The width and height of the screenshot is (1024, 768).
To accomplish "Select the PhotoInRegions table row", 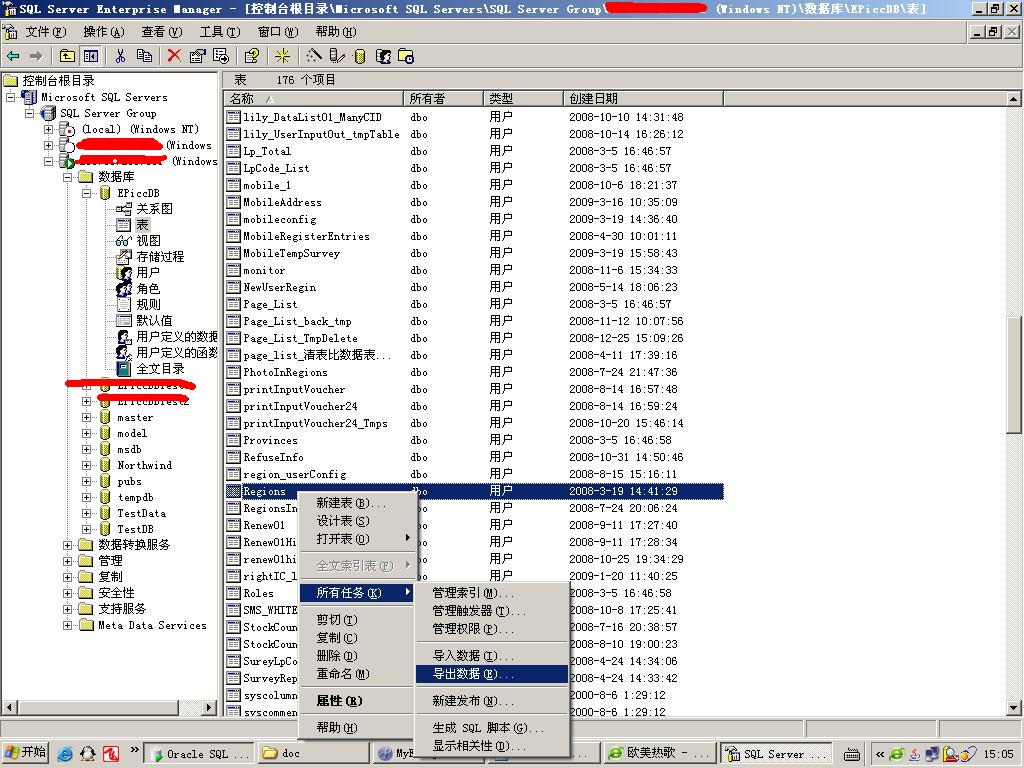I will 475,372.
